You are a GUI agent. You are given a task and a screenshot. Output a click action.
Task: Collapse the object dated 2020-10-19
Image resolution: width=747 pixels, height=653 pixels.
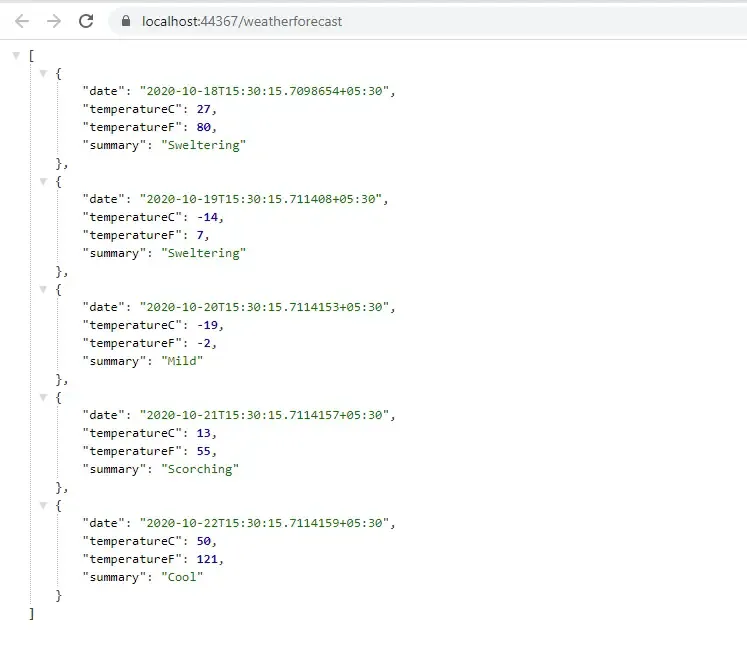pos(43,181)
